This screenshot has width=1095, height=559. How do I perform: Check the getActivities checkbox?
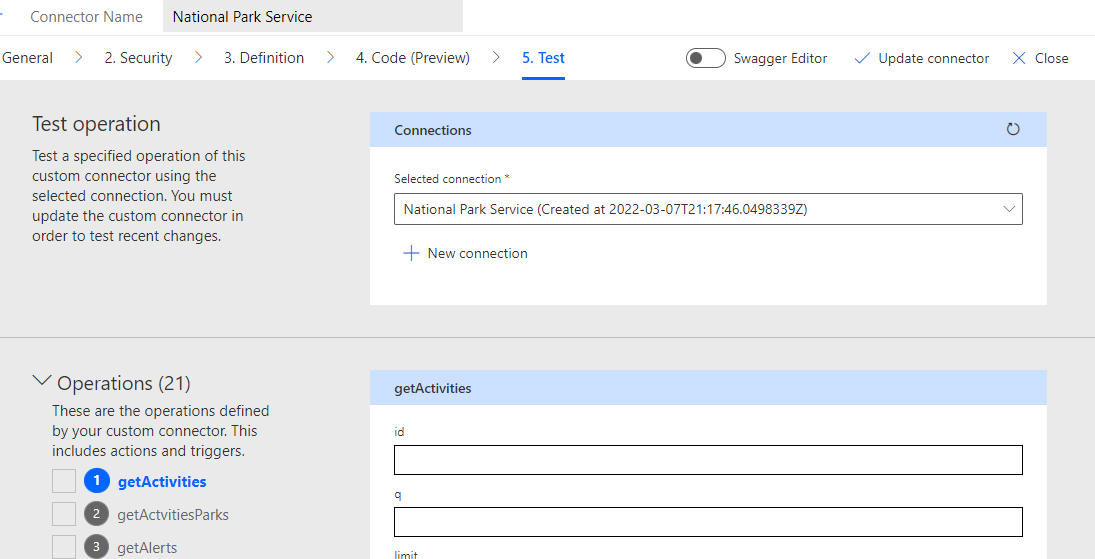click(64, 481)
